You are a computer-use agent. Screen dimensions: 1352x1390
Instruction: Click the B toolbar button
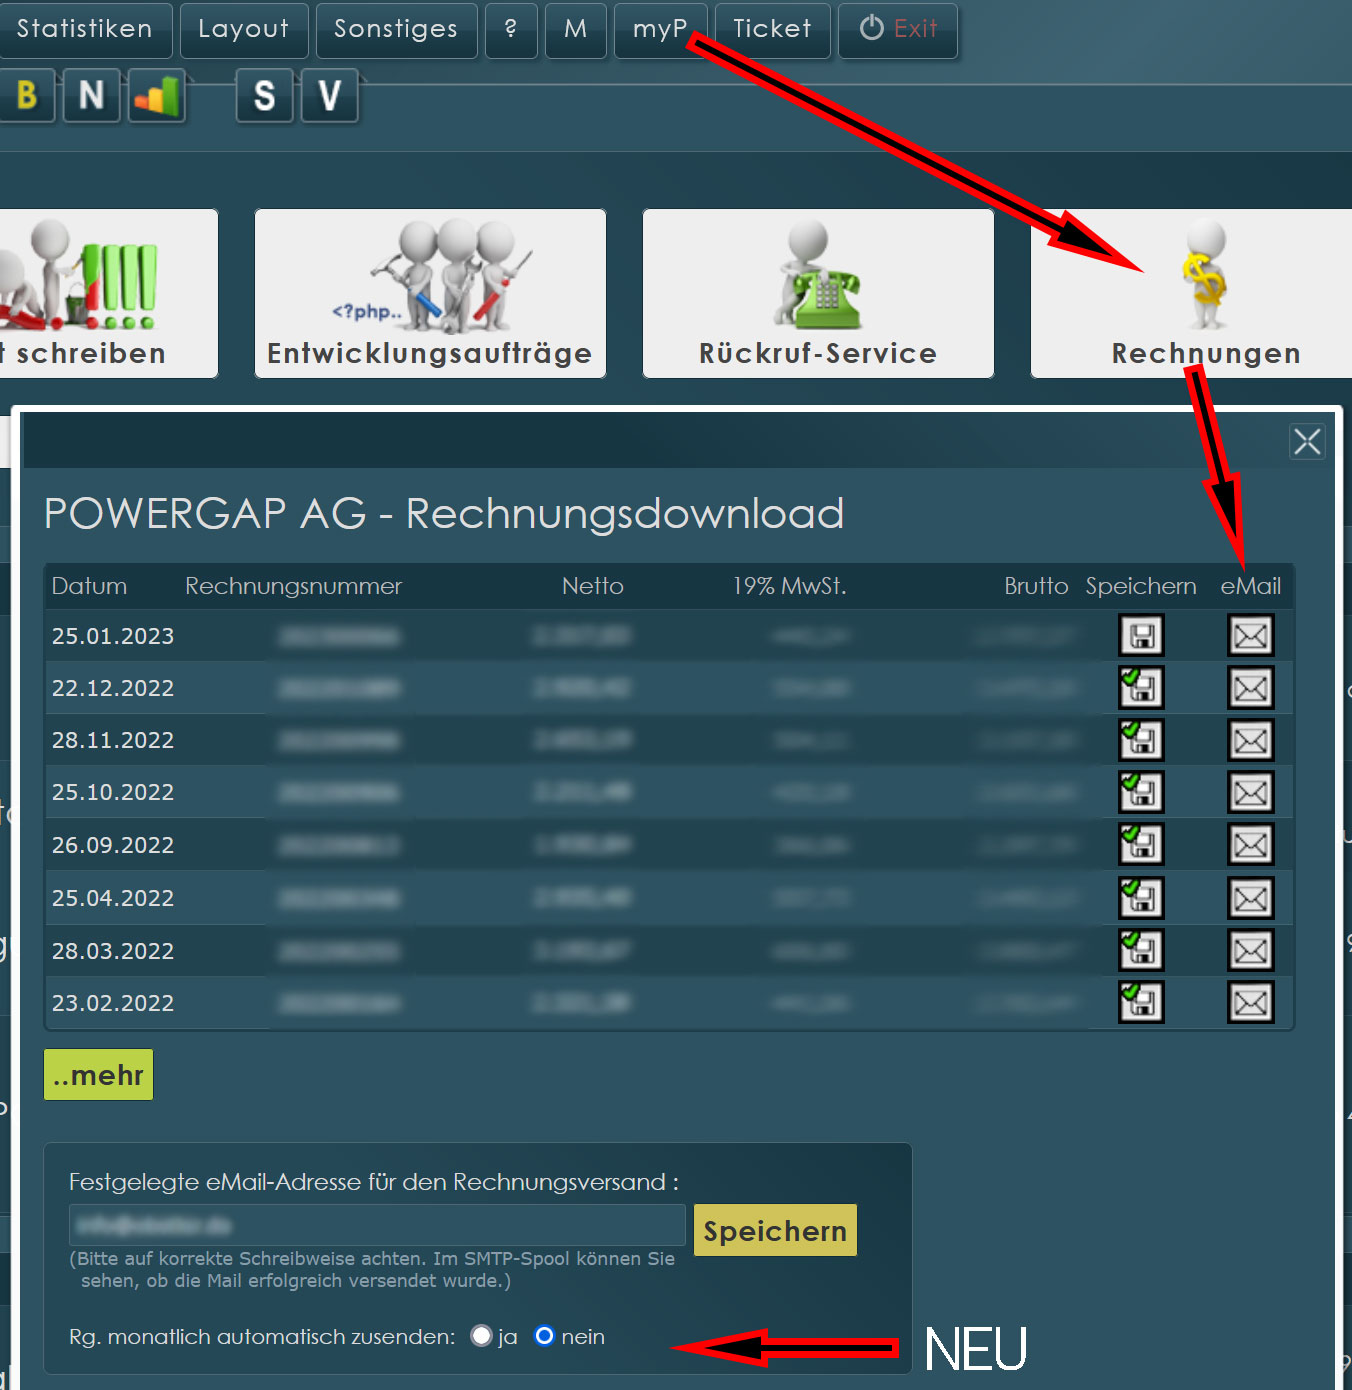pyautogui.click(x=26, y=96)
